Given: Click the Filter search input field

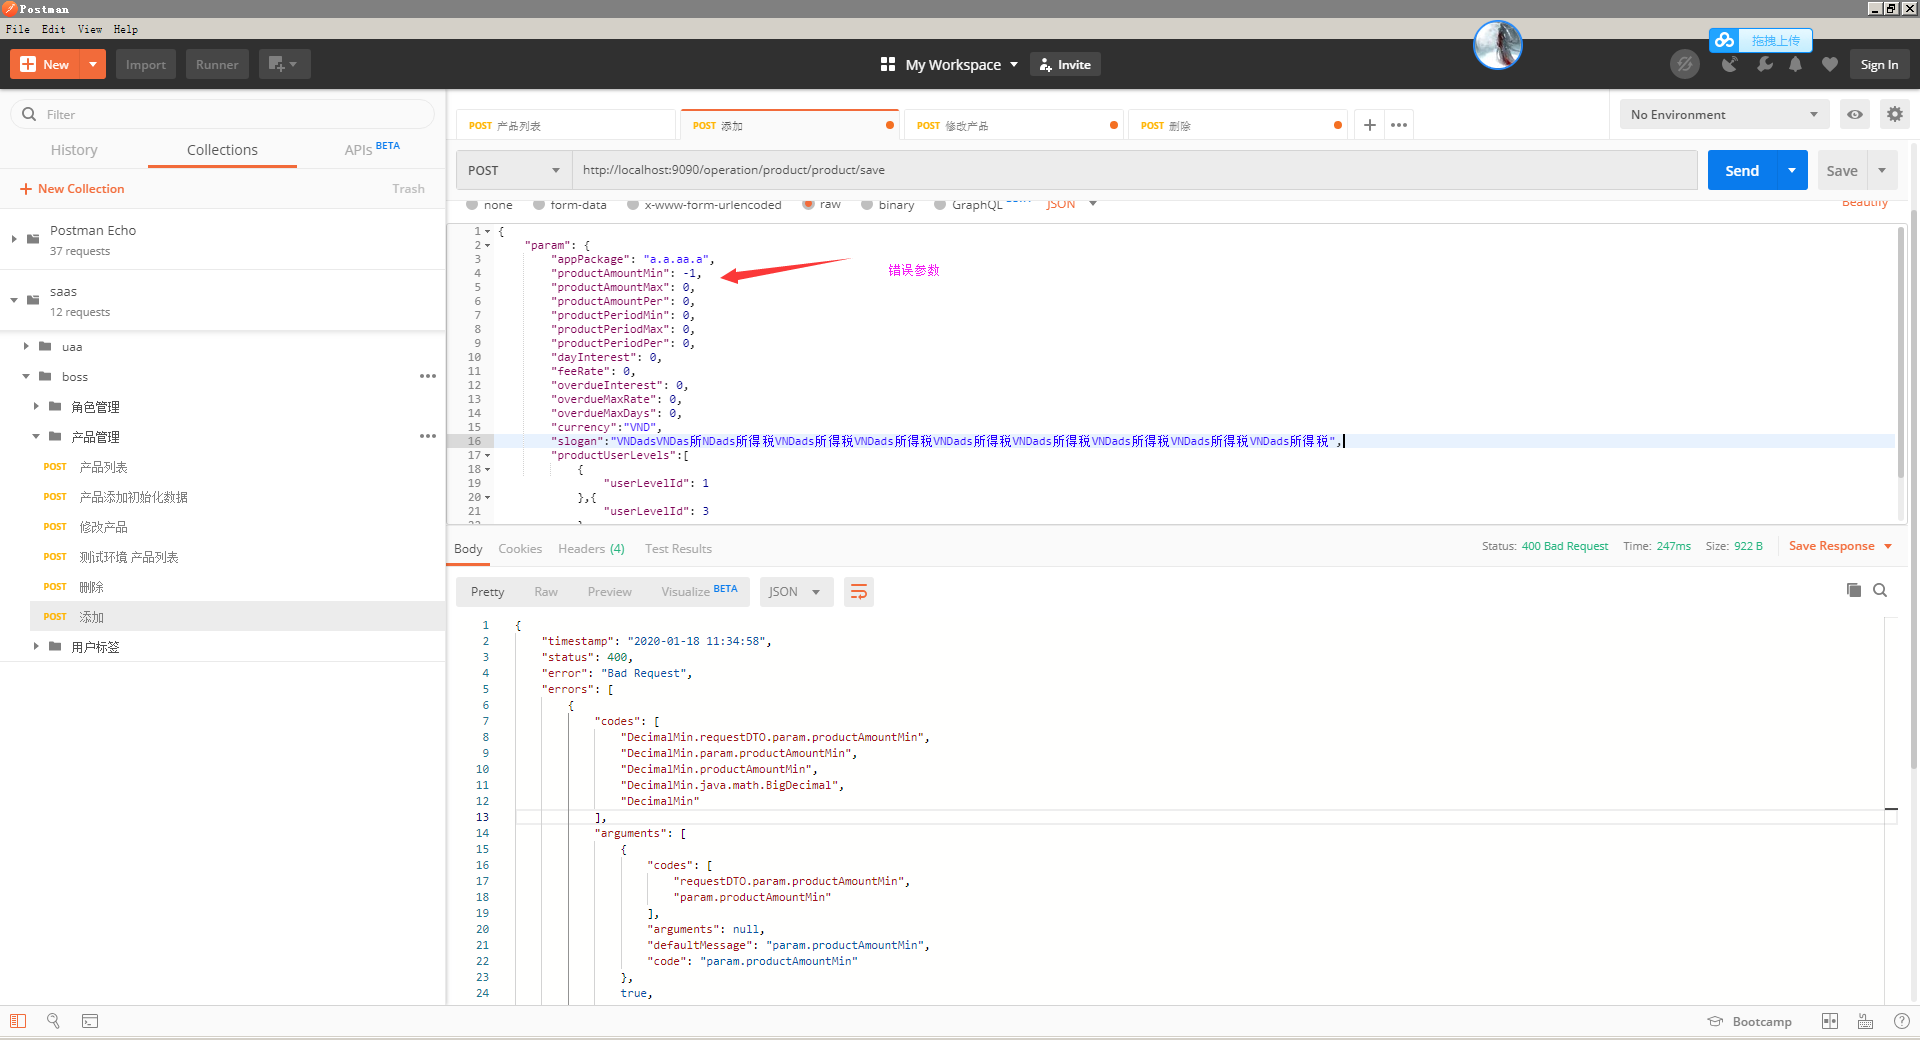Looking at the screenshot, I should [x=220, y=114].
